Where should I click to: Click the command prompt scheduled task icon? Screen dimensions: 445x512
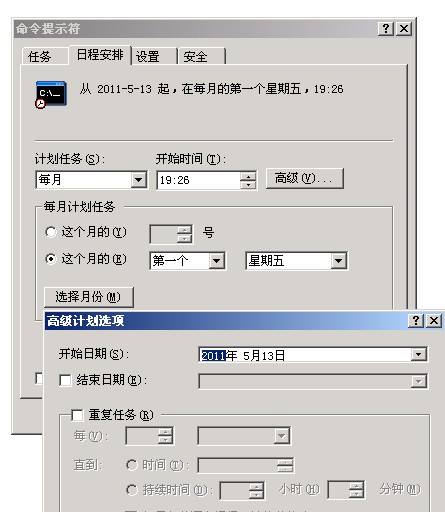(x=51, y=95)
